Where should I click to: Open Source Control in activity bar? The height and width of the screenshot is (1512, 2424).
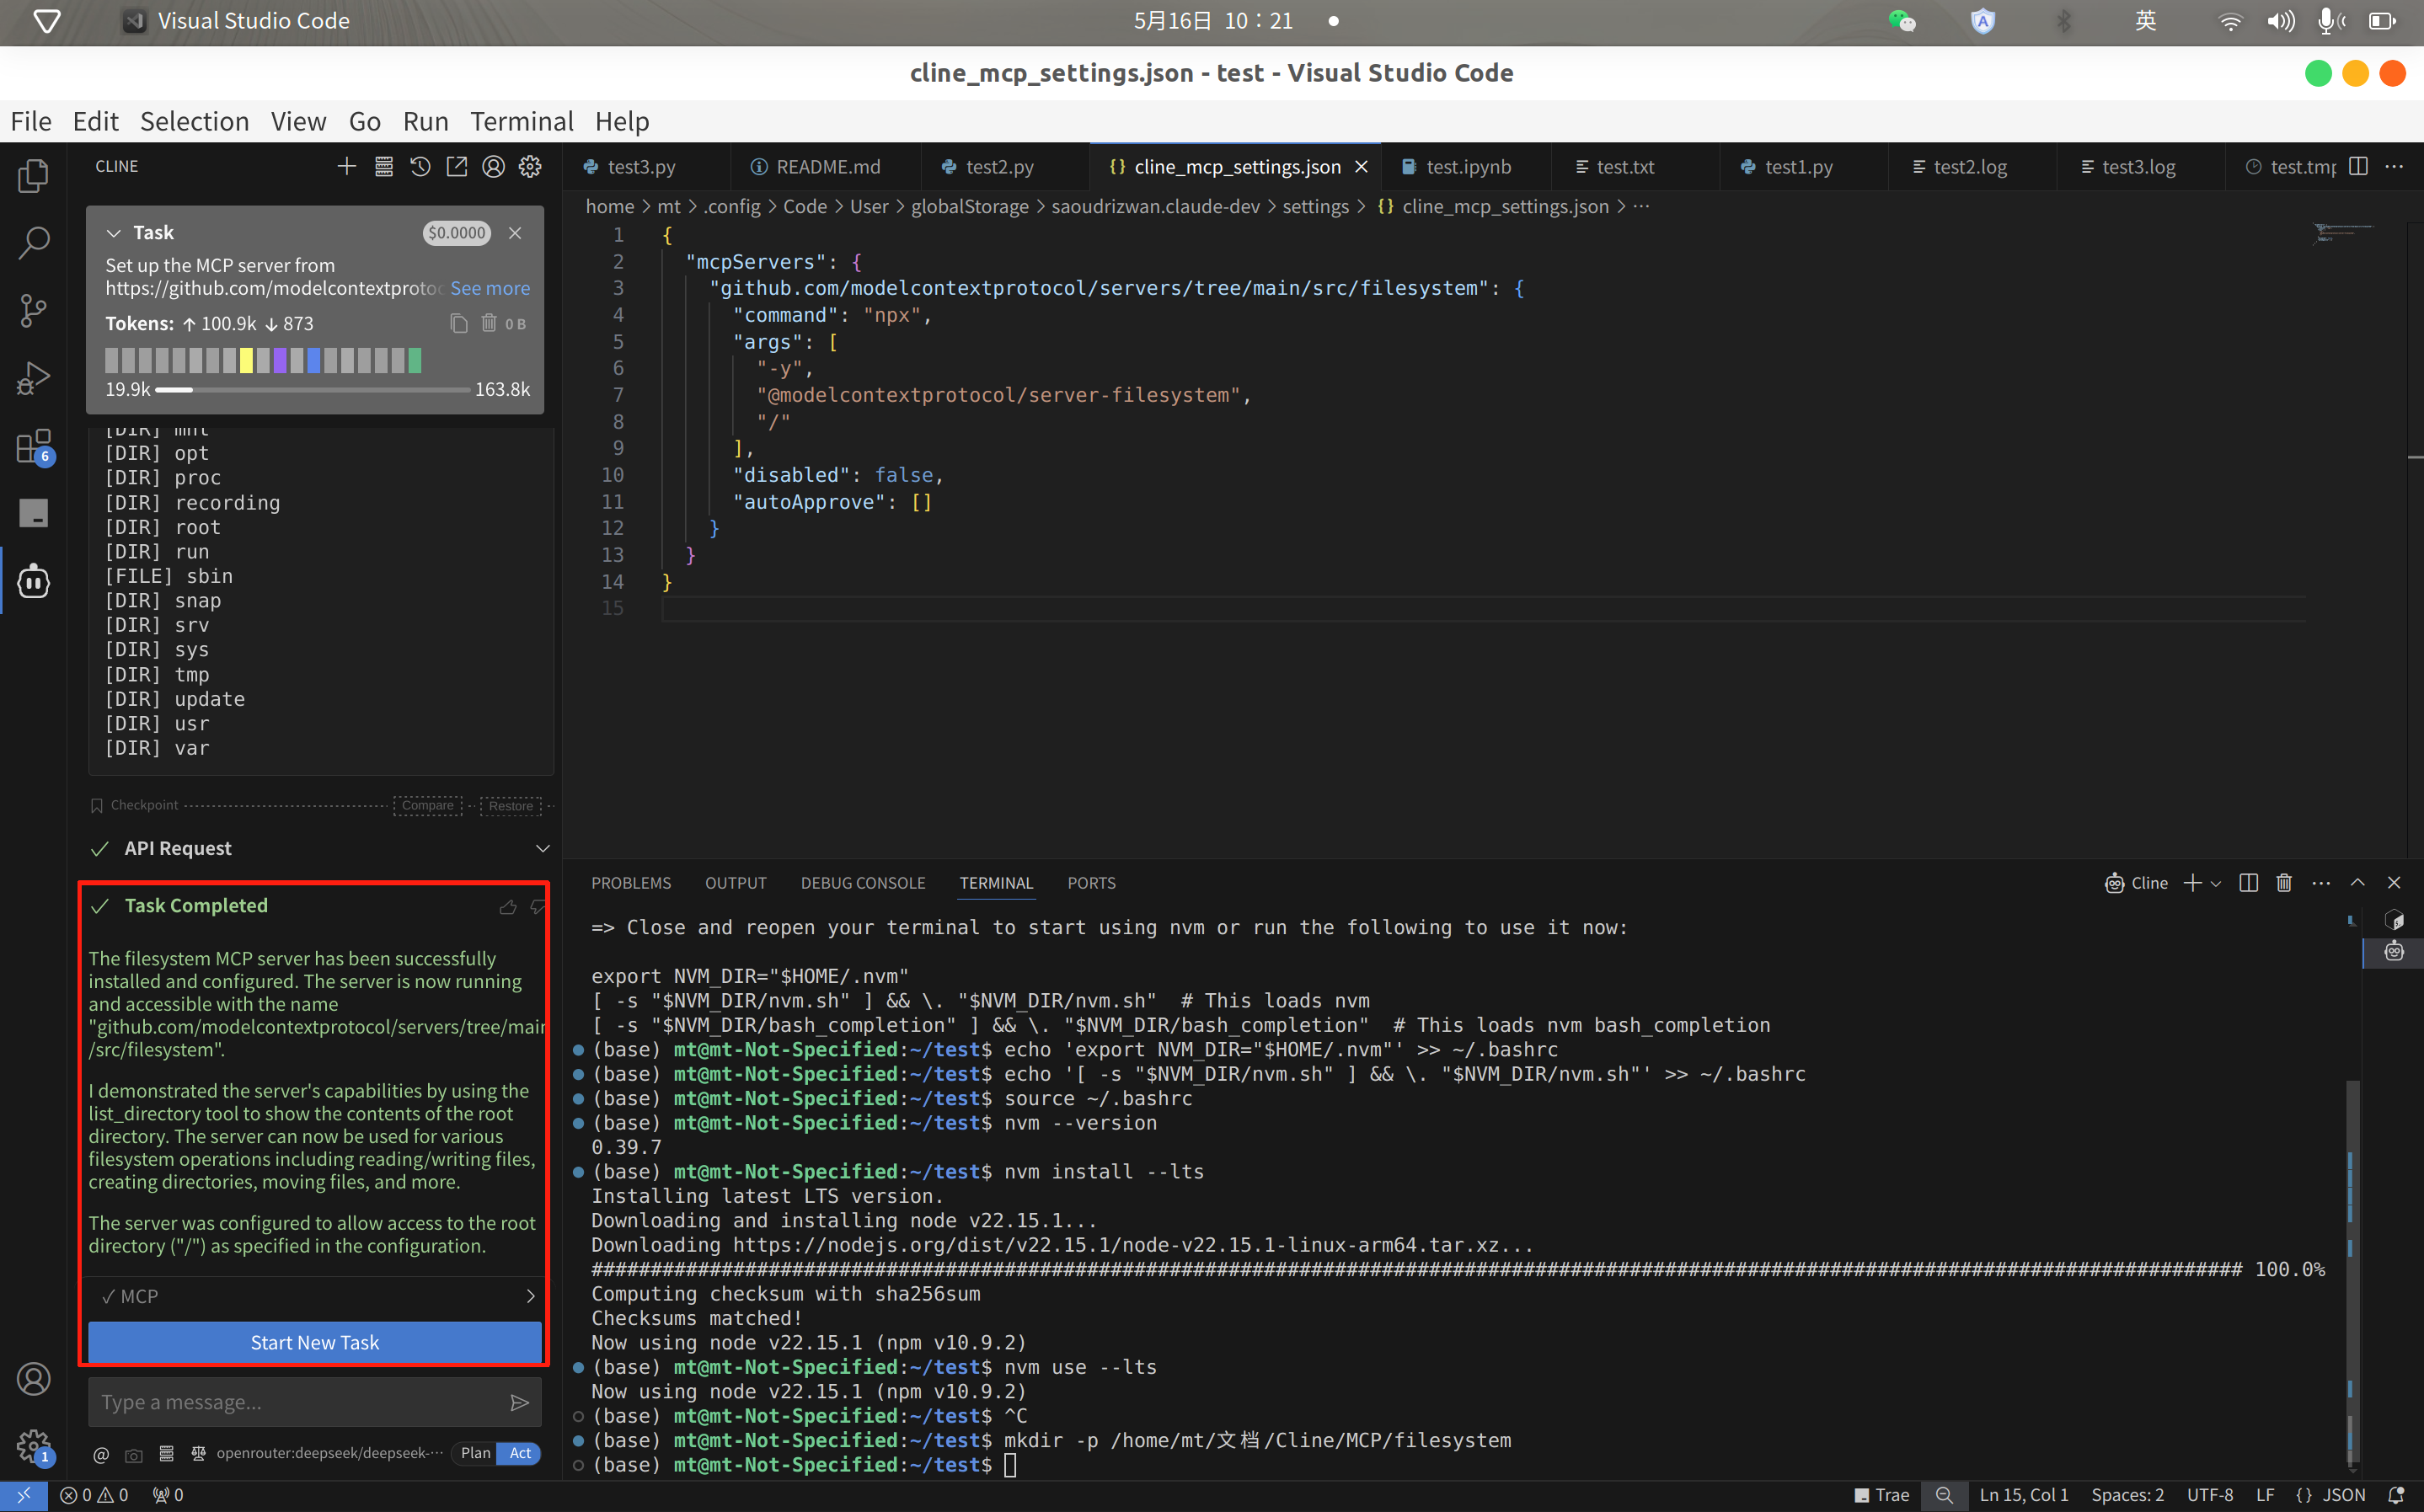pyautogui.click(x=33, y=310)
